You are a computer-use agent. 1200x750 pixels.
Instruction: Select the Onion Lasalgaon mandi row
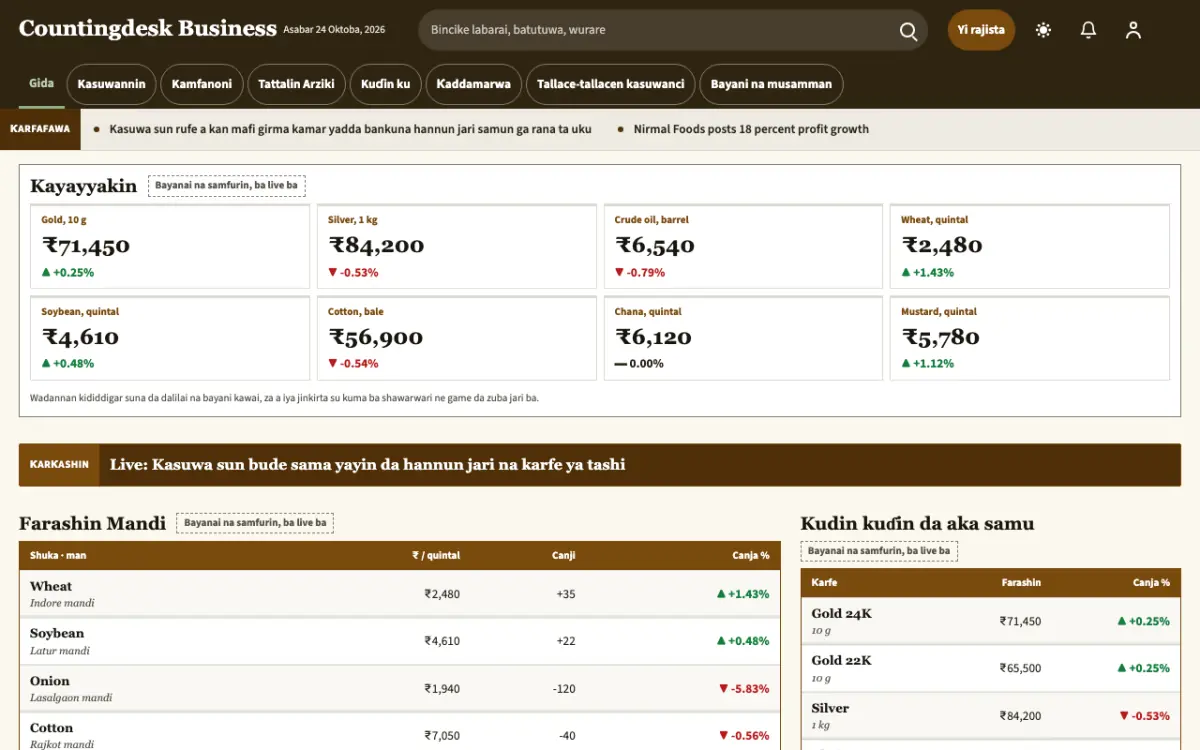(400, 688)
